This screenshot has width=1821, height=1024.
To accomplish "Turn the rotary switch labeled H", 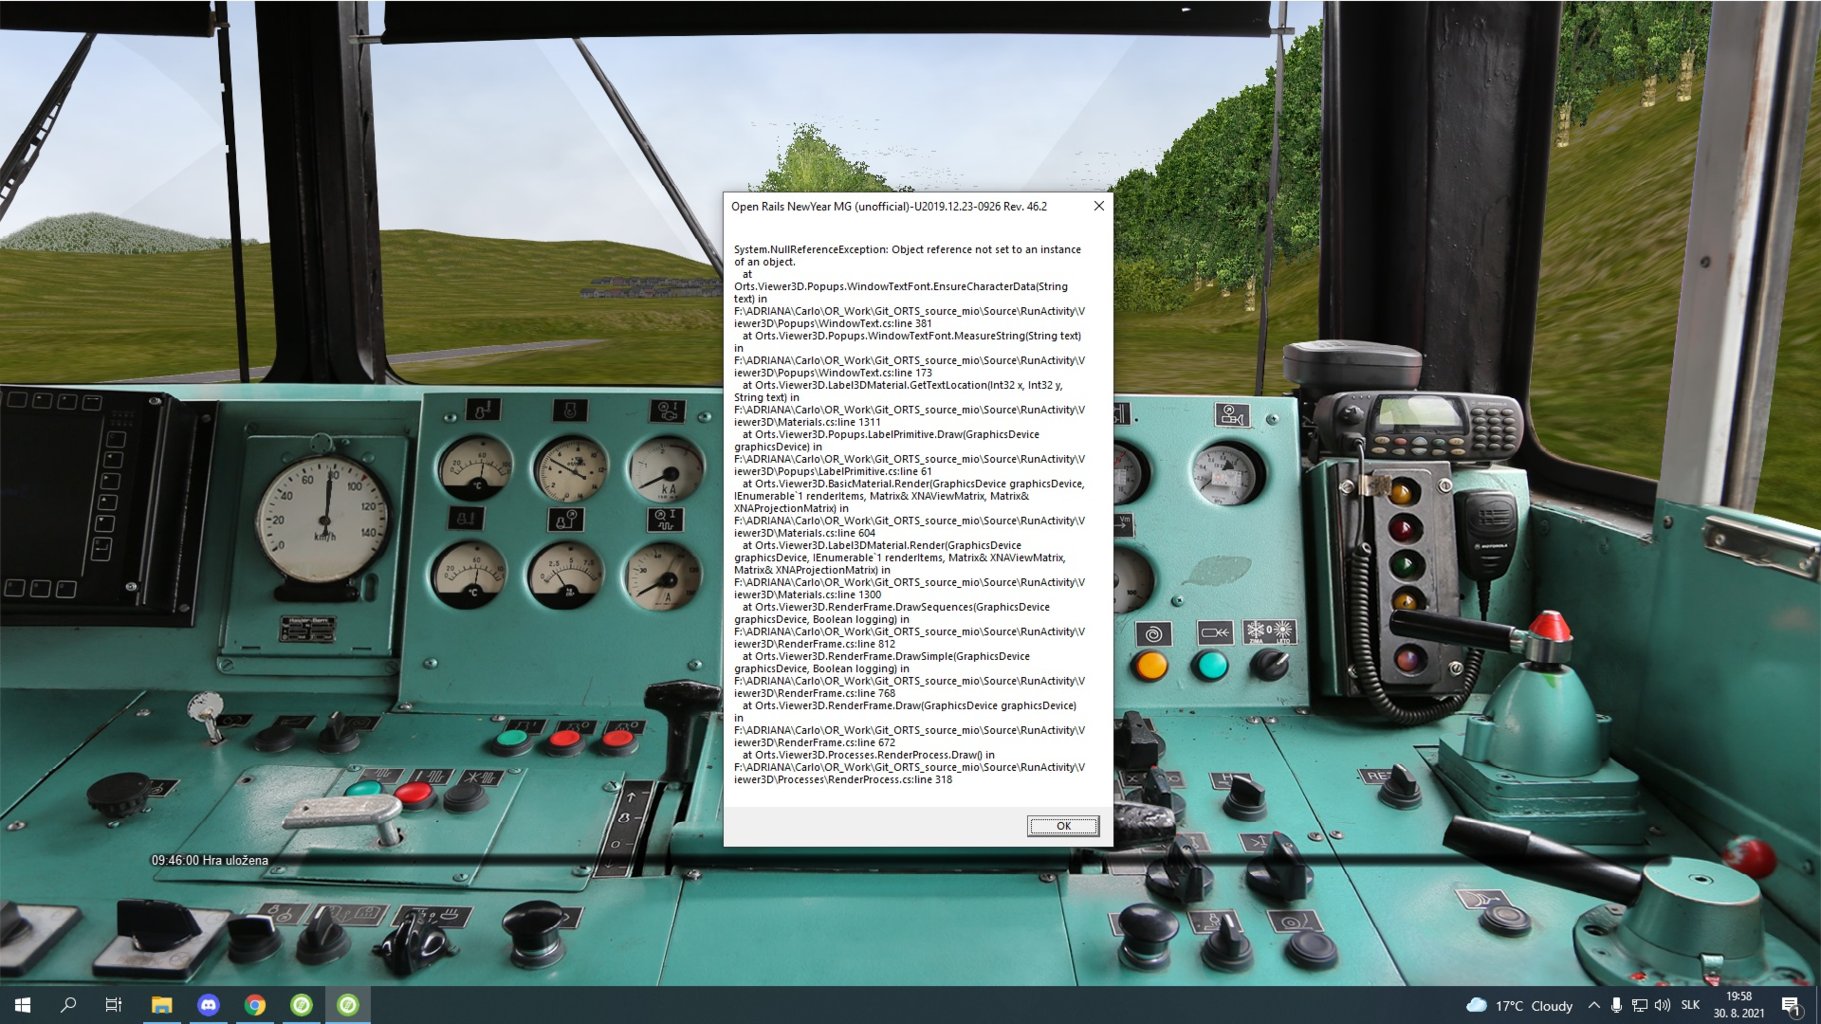I will 1245,794.
